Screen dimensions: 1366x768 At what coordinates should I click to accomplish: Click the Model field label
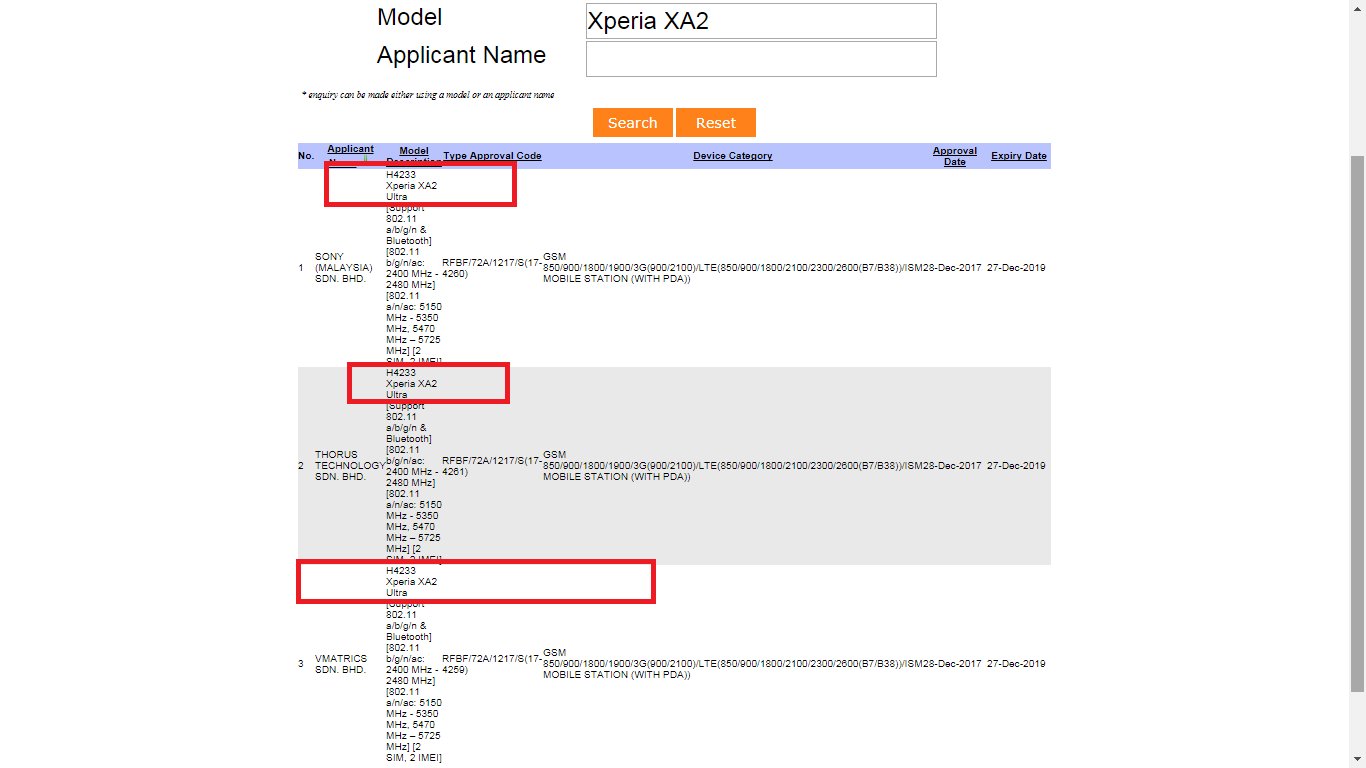tap(409, 18)
